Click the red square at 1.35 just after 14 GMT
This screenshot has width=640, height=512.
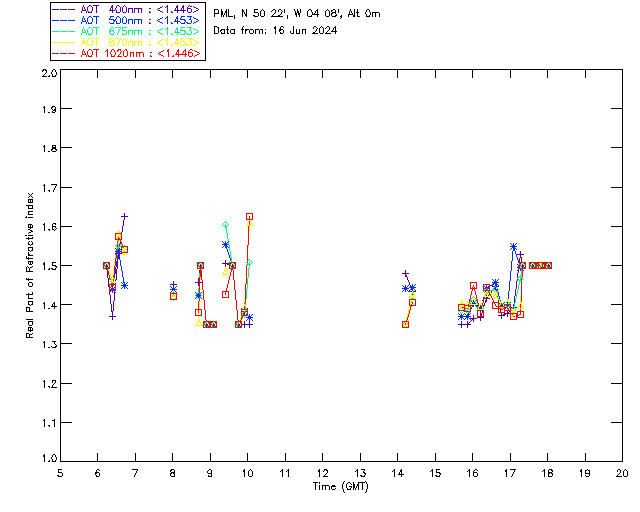pos(405,324)
